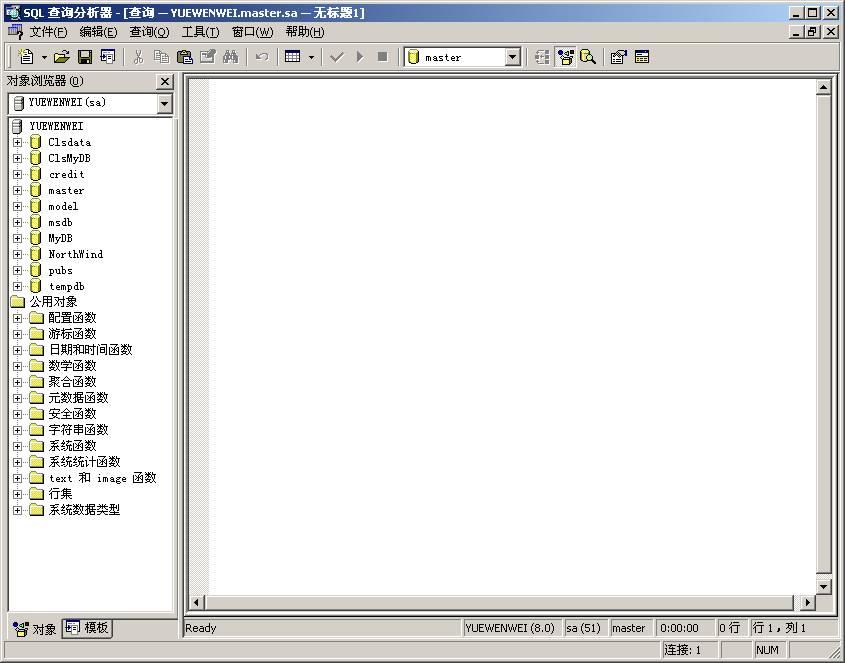Click the Paste clipboard icon
845x663 pixels.
click(x=184, y=57)
